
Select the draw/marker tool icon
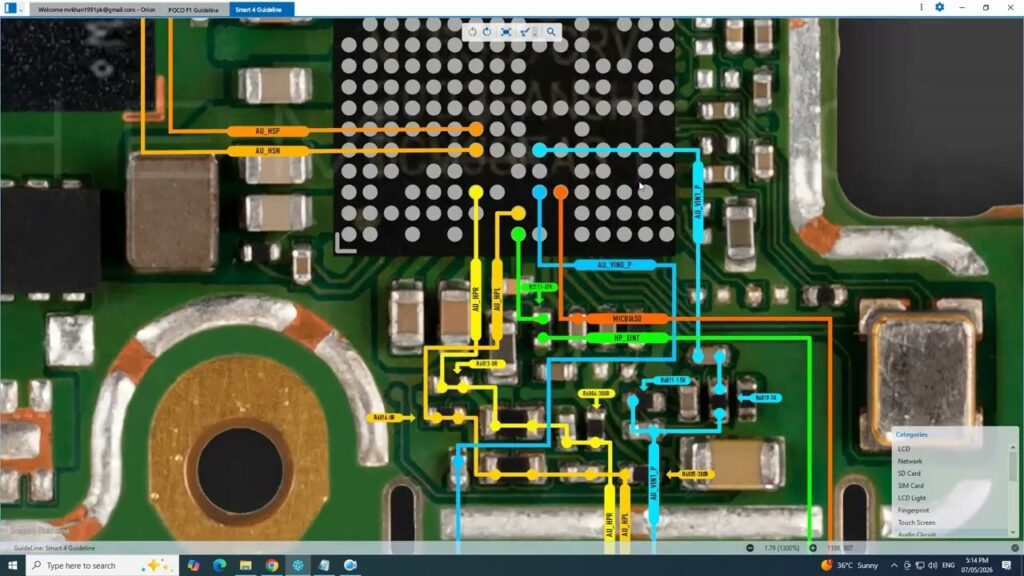click(x=524, y=31)
